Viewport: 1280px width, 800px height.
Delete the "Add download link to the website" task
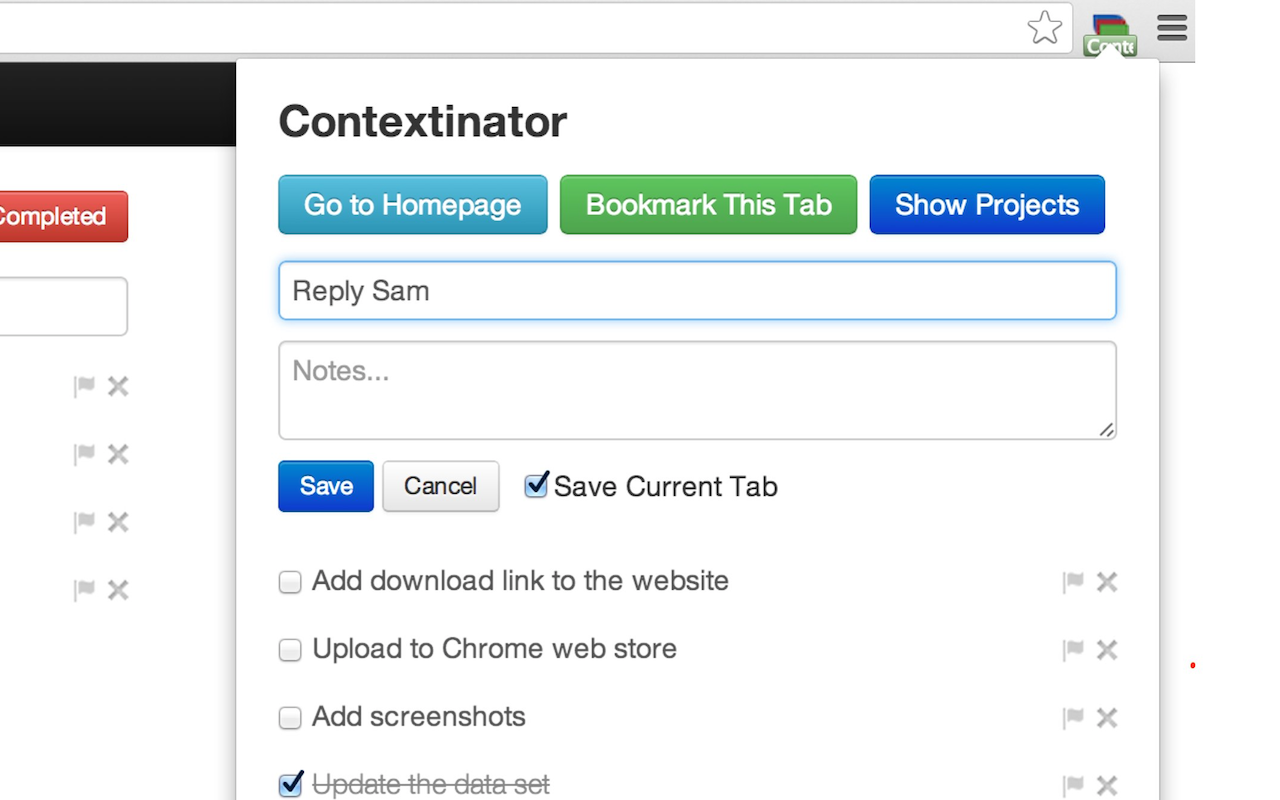[x=1107, y=581]
